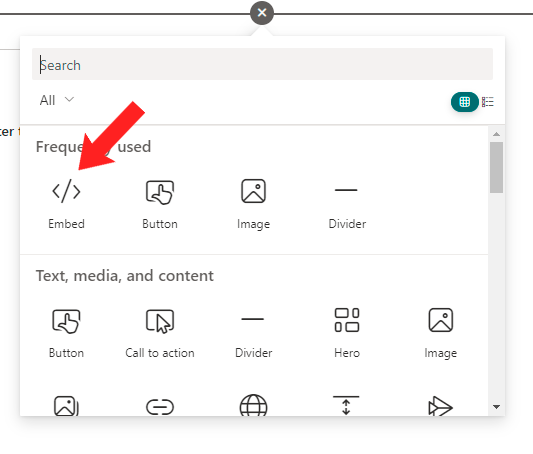Switch to list view
This screenshot has height=454, width=533.
488,102
